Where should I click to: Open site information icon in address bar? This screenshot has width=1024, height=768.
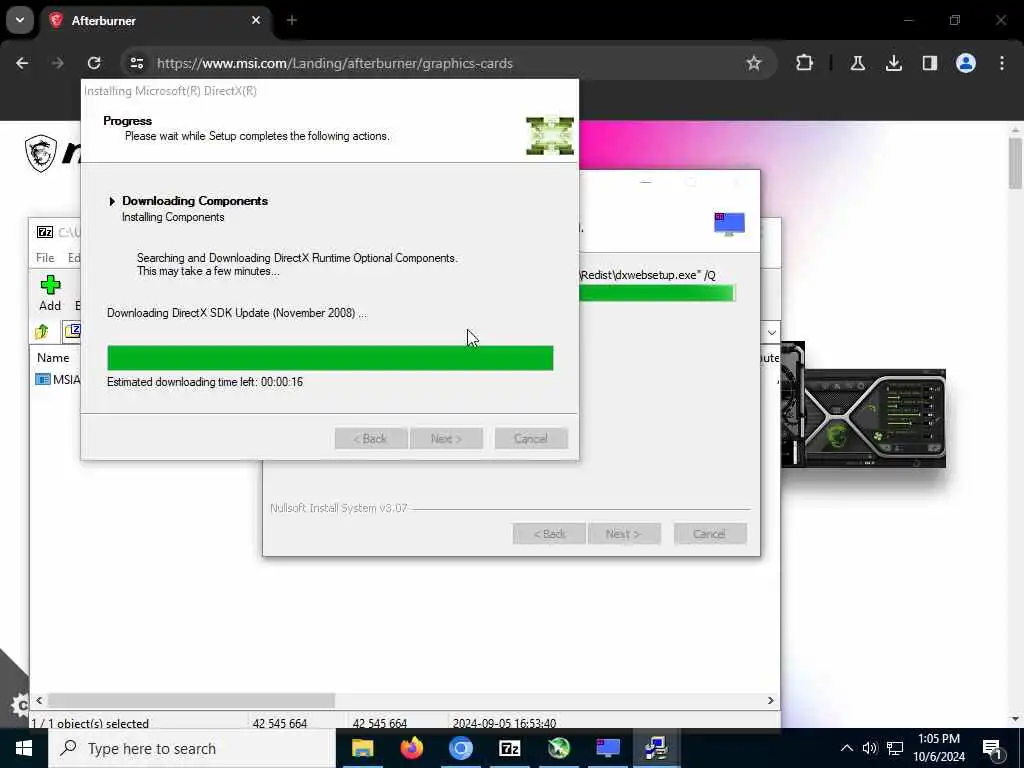(x=136, y=63)
